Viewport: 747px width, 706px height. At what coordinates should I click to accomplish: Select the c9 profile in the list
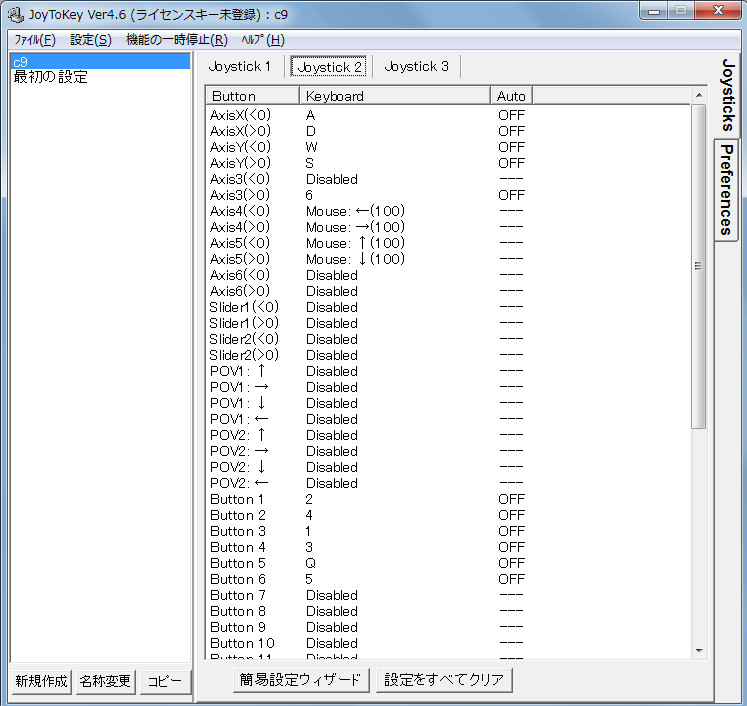tap(100, 61)
